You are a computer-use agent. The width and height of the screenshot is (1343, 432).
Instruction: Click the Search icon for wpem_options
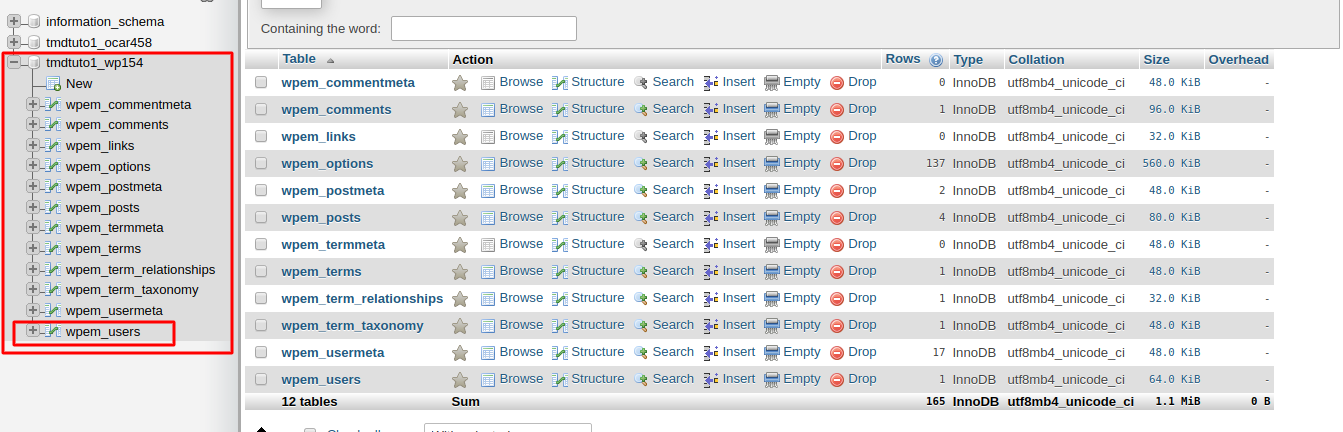[x=641, y=164]
